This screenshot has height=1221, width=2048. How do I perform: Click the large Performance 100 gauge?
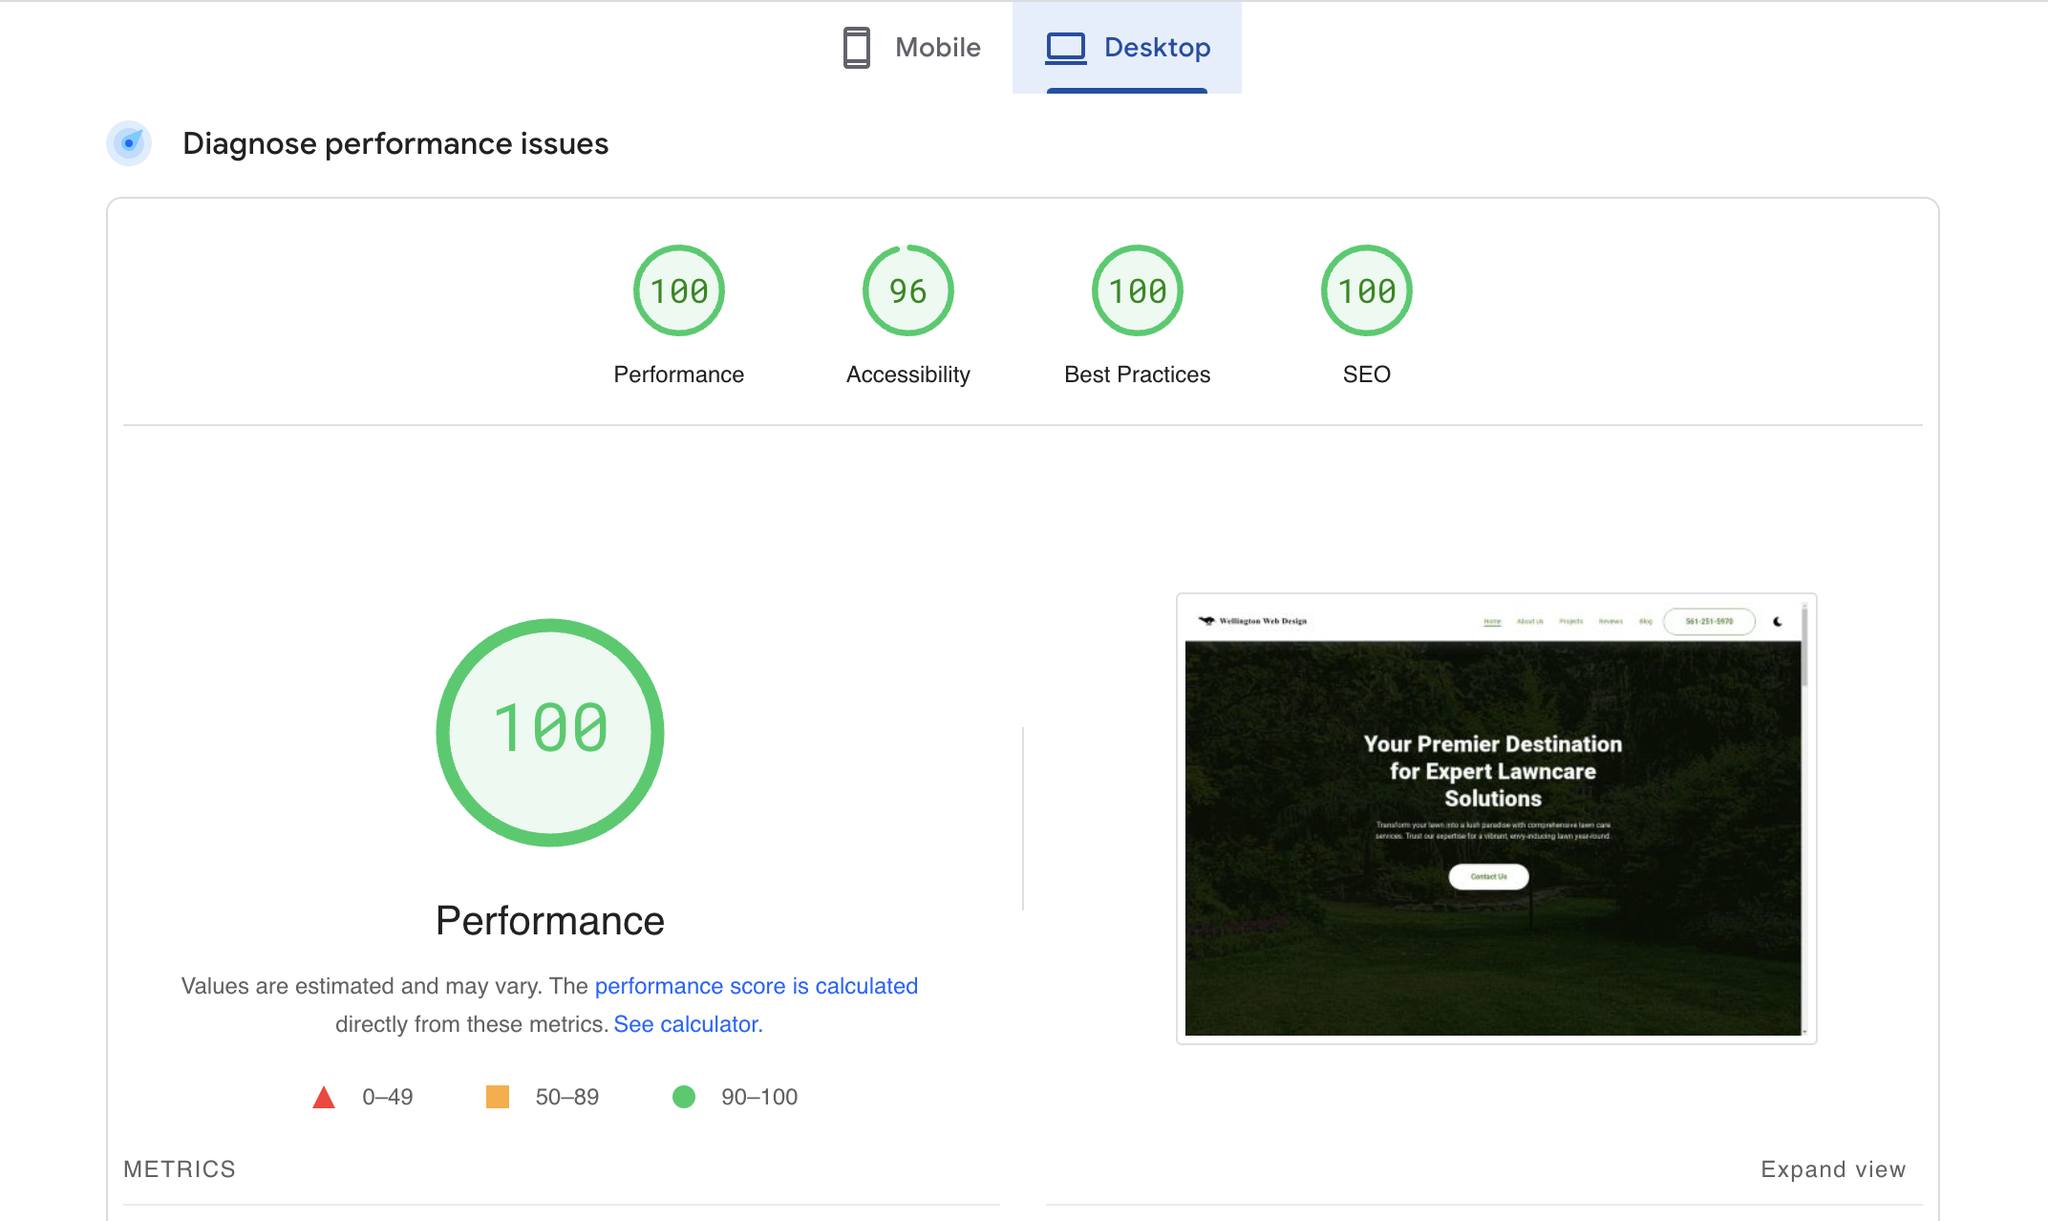(550, 732)
